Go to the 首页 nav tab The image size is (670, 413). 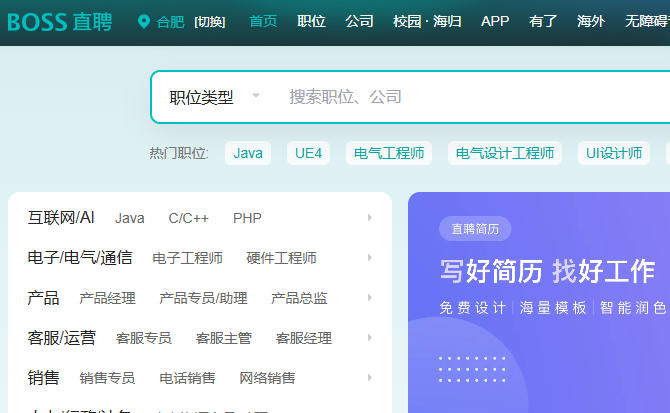(263, 22)
